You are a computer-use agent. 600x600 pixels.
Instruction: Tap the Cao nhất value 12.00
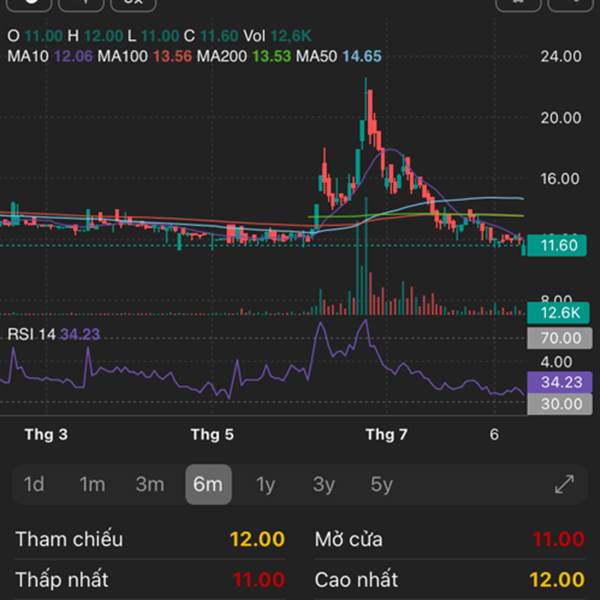[x=557, y=580]
